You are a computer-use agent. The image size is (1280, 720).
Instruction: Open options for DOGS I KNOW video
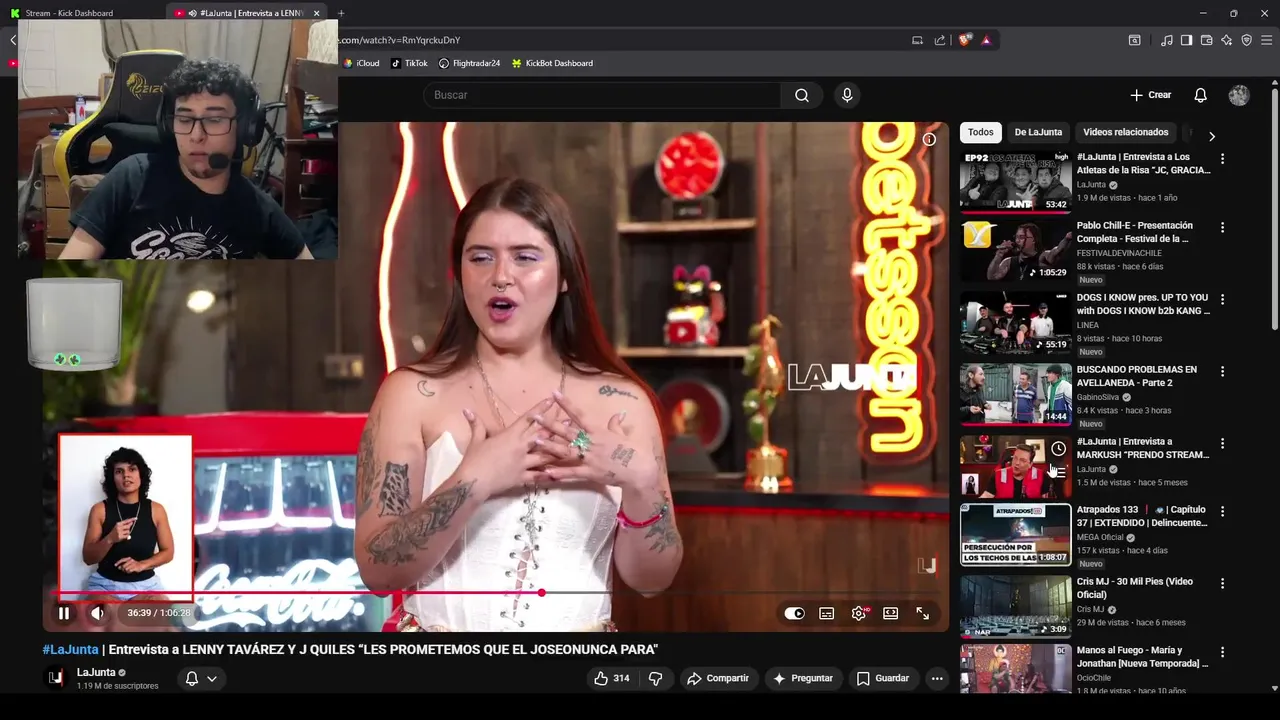pyautogui.click(x=1222, y=299)
